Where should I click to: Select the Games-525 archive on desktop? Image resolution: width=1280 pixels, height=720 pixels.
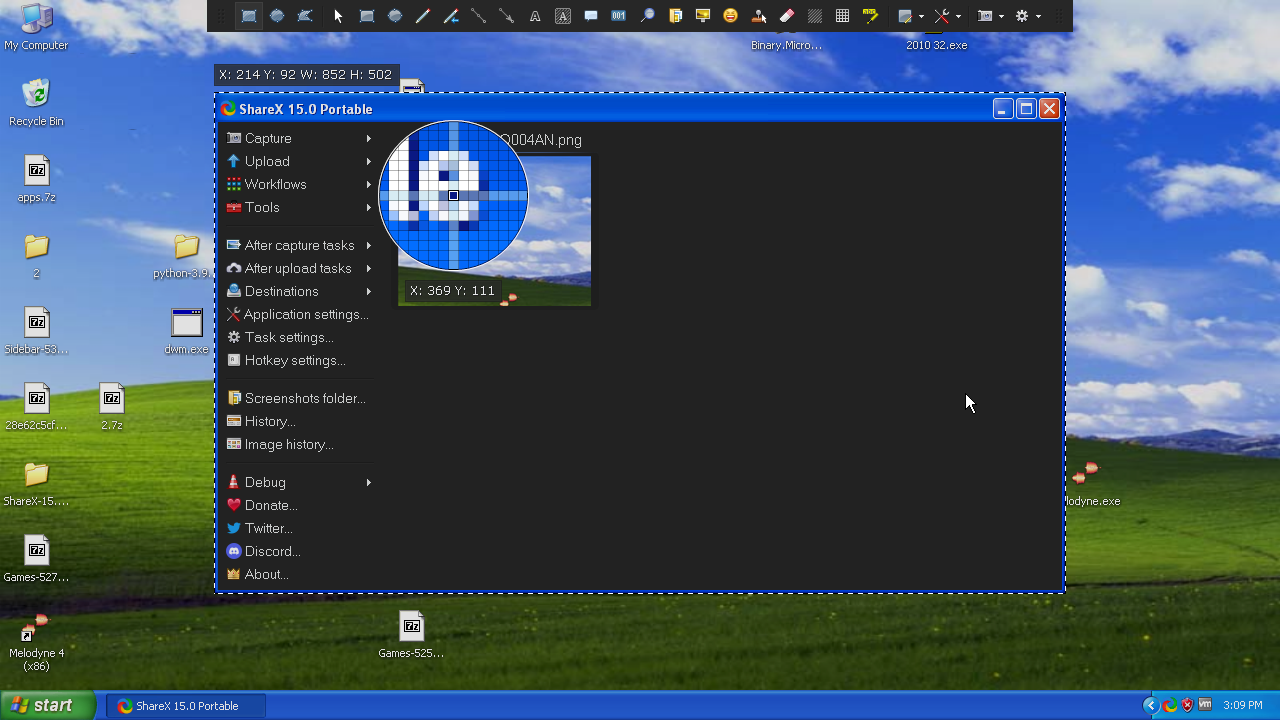tap(411, 634)
